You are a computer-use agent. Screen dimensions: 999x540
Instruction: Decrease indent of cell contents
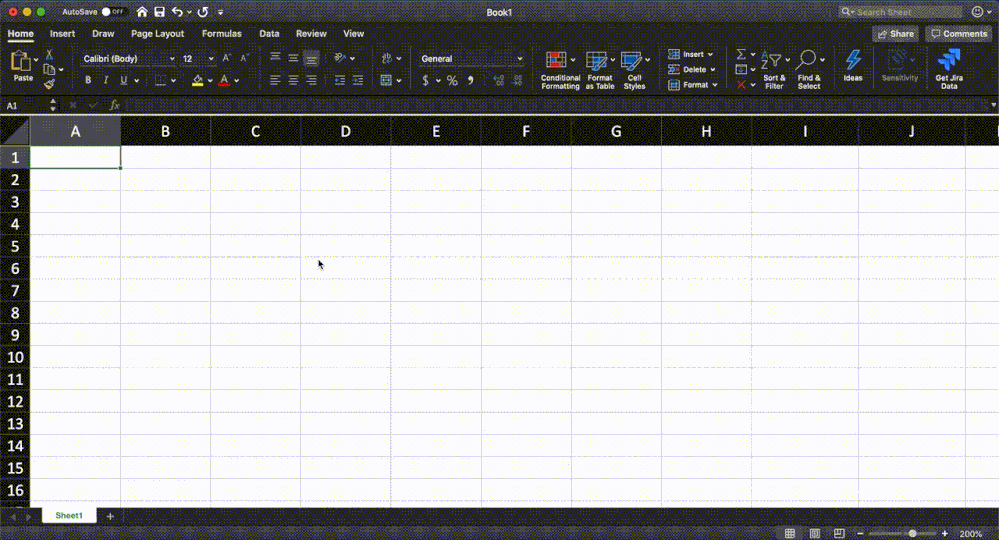coord(340,80)
